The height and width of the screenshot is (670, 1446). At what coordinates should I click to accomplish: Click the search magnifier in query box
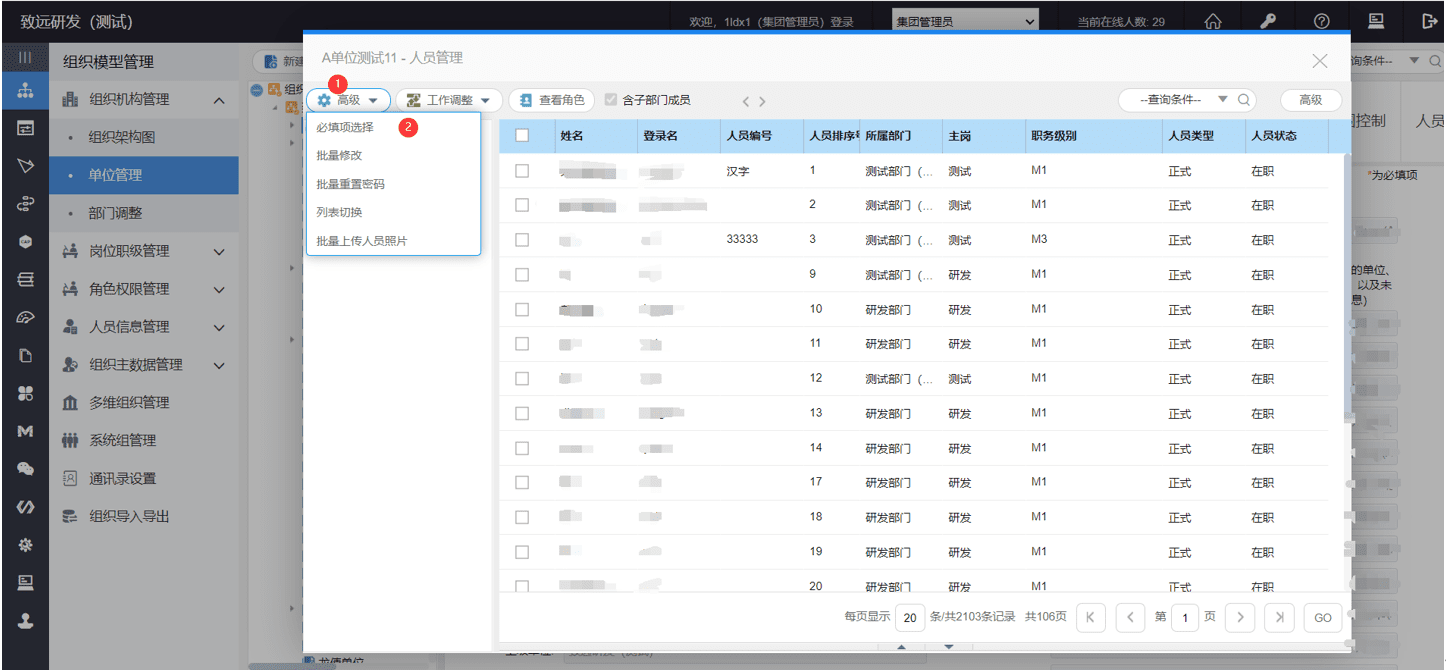click(x=1244, y=100)
